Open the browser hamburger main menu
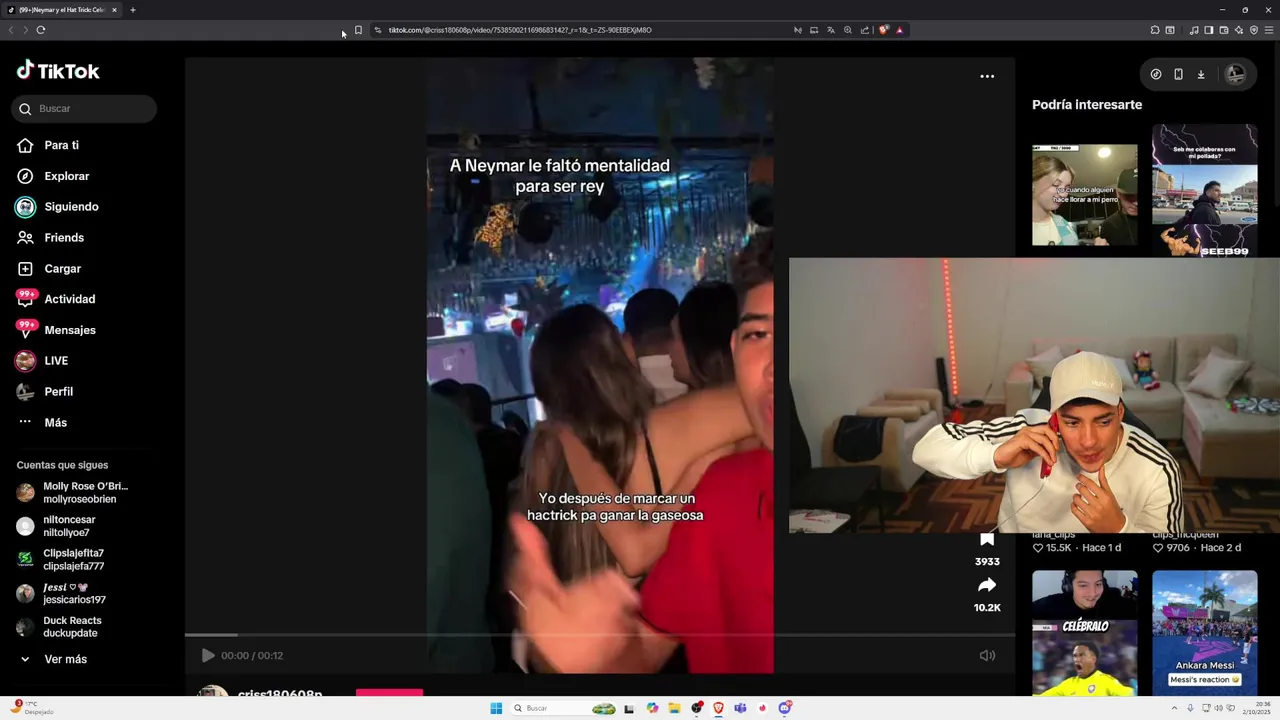 [1269, 30]
